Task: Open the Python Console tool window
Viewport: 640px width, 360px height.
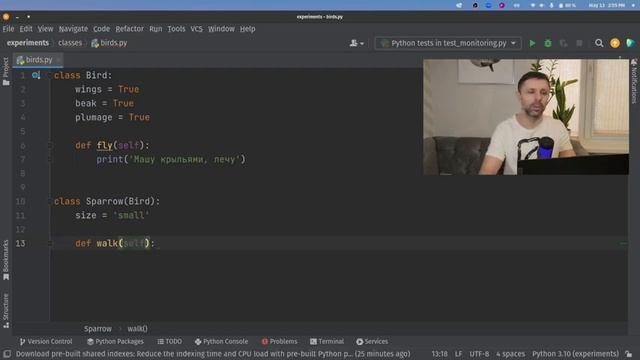Action: point(221,342)
